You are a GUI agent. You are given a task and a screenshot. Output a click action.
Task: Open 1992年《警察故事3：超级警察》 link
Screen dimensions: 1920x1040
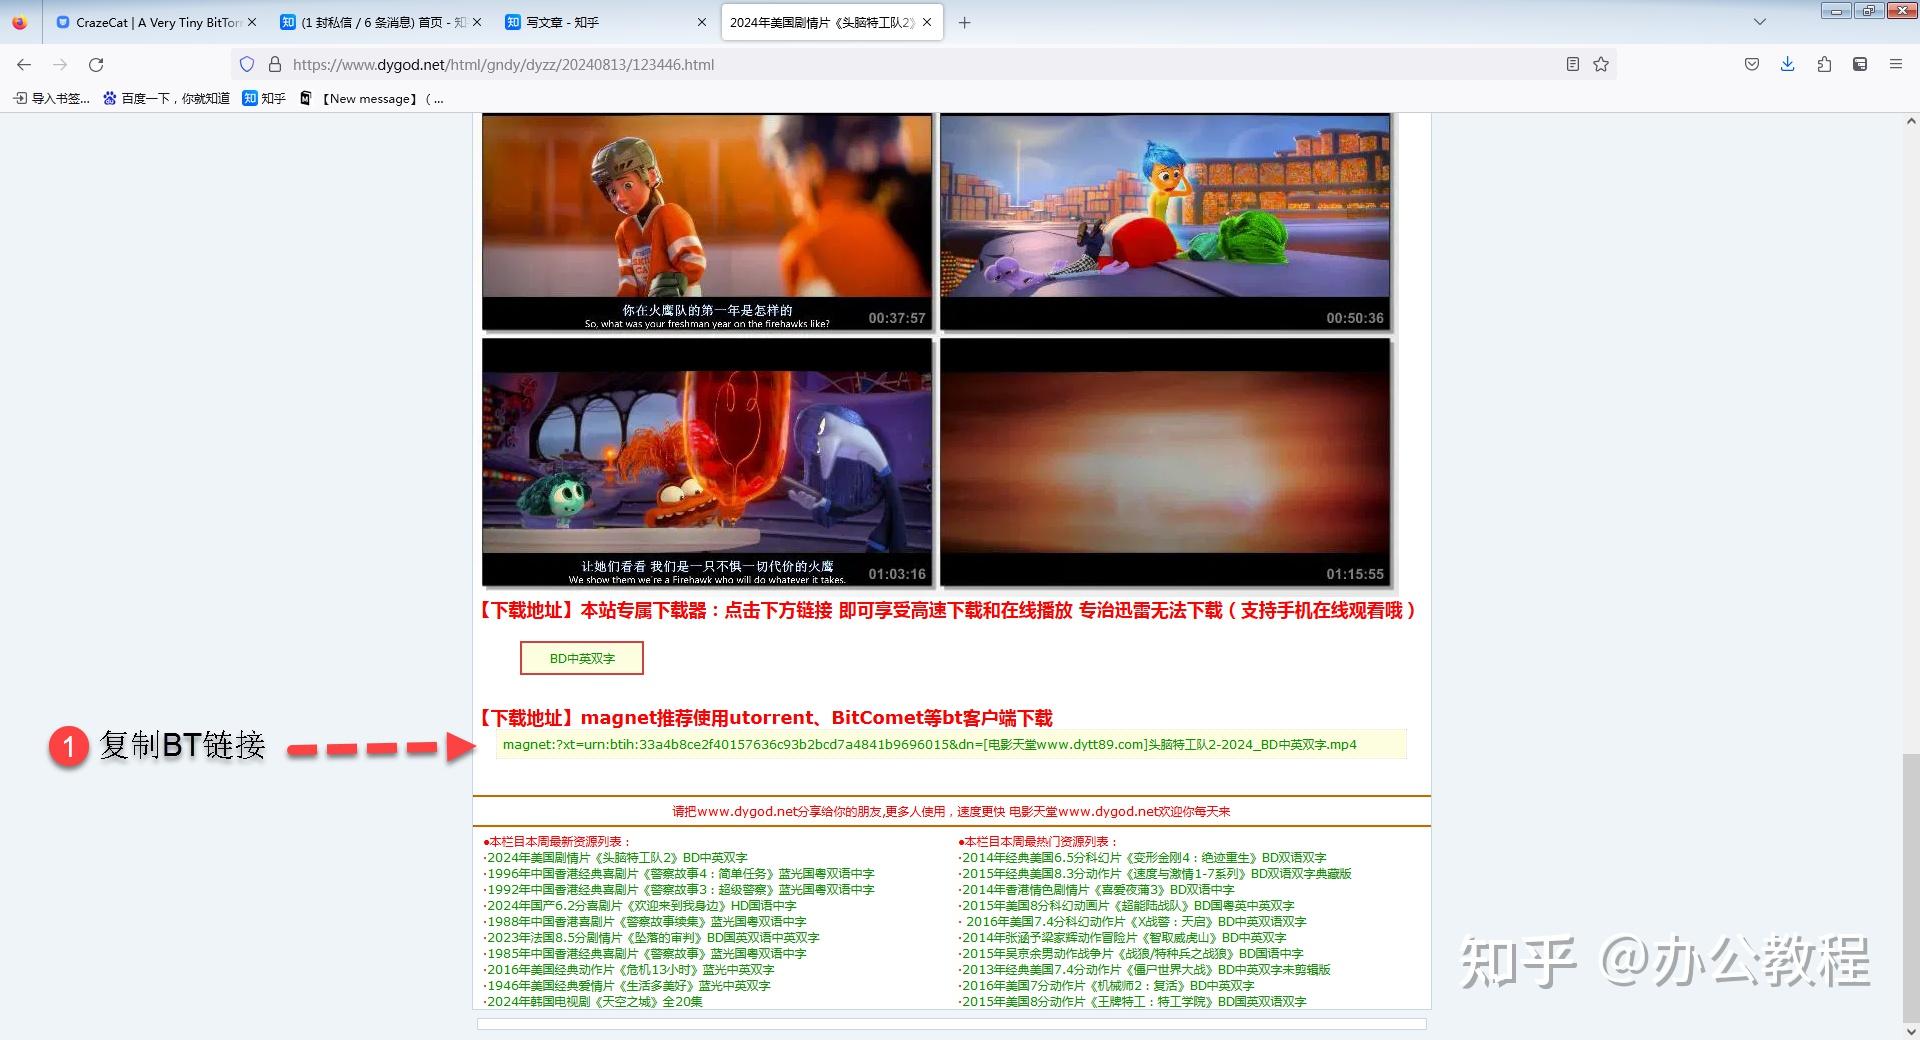(x=680, y=889)
